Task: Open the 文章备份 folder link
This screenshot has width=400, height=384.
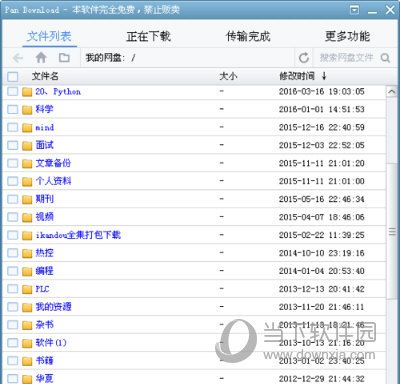Action: (x=53, y=163)
